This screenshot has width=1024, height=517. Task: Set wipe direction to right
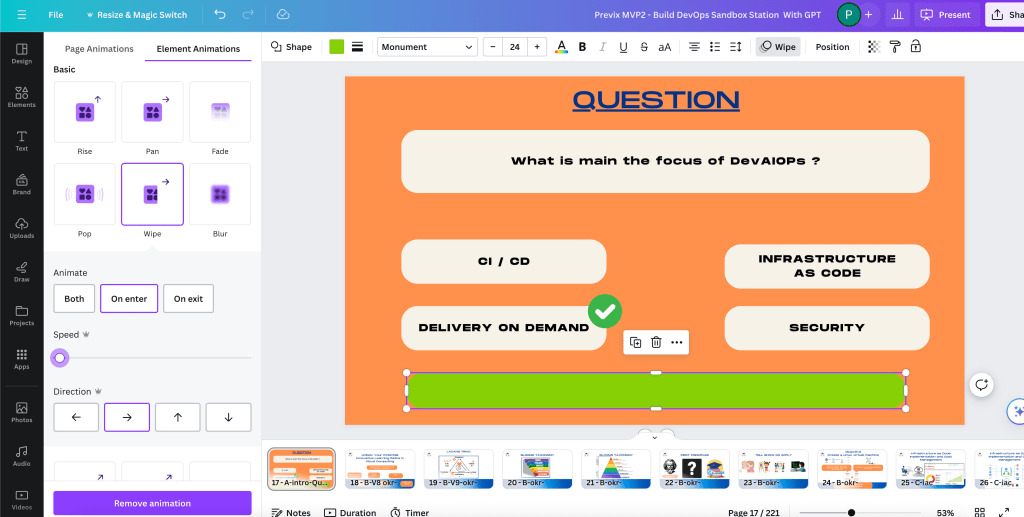(127, 417)
